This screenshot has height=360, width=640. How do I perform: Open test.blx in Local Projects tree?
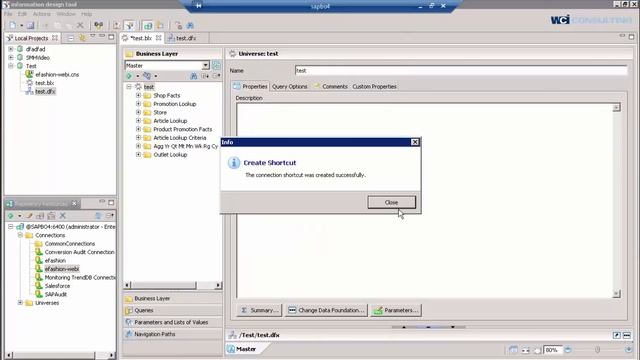point(44,83)
